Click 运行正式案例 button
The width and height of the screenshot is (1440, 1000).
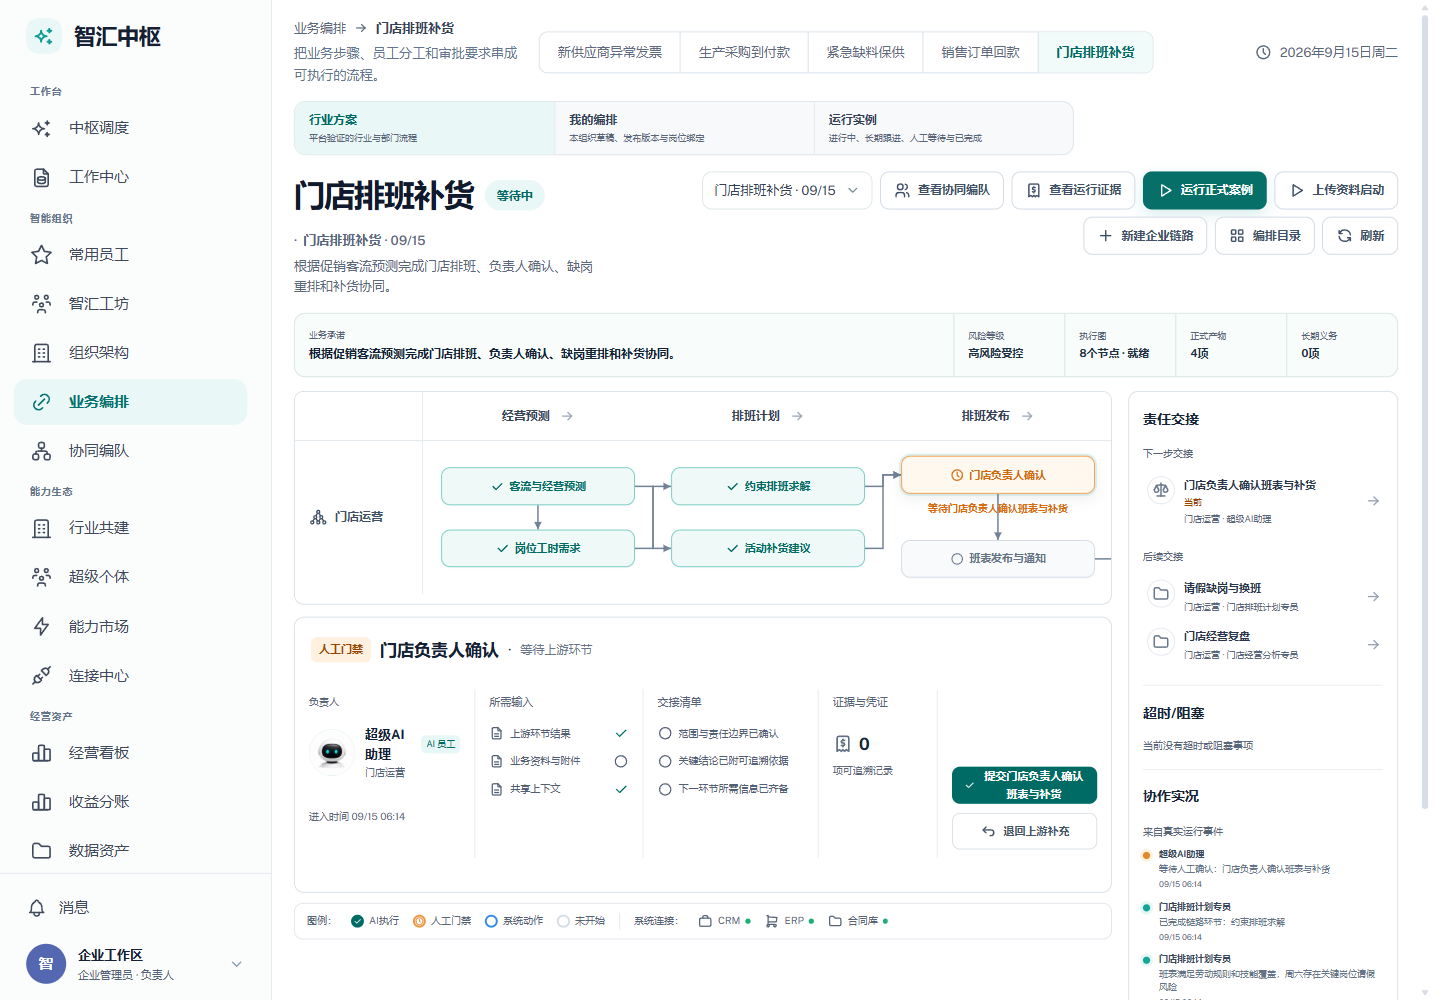(x=1205, y=190)
